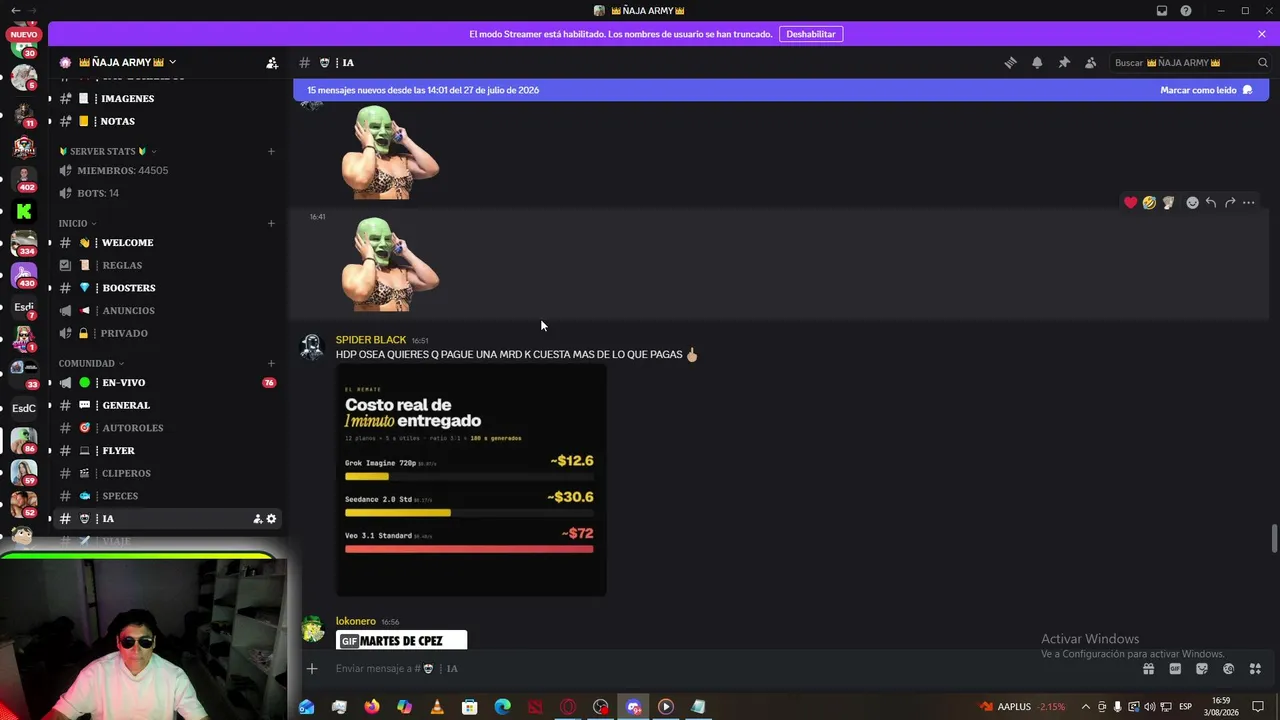Open the gift icon in message bar

pyautogui.click(x=1149, y=669)
